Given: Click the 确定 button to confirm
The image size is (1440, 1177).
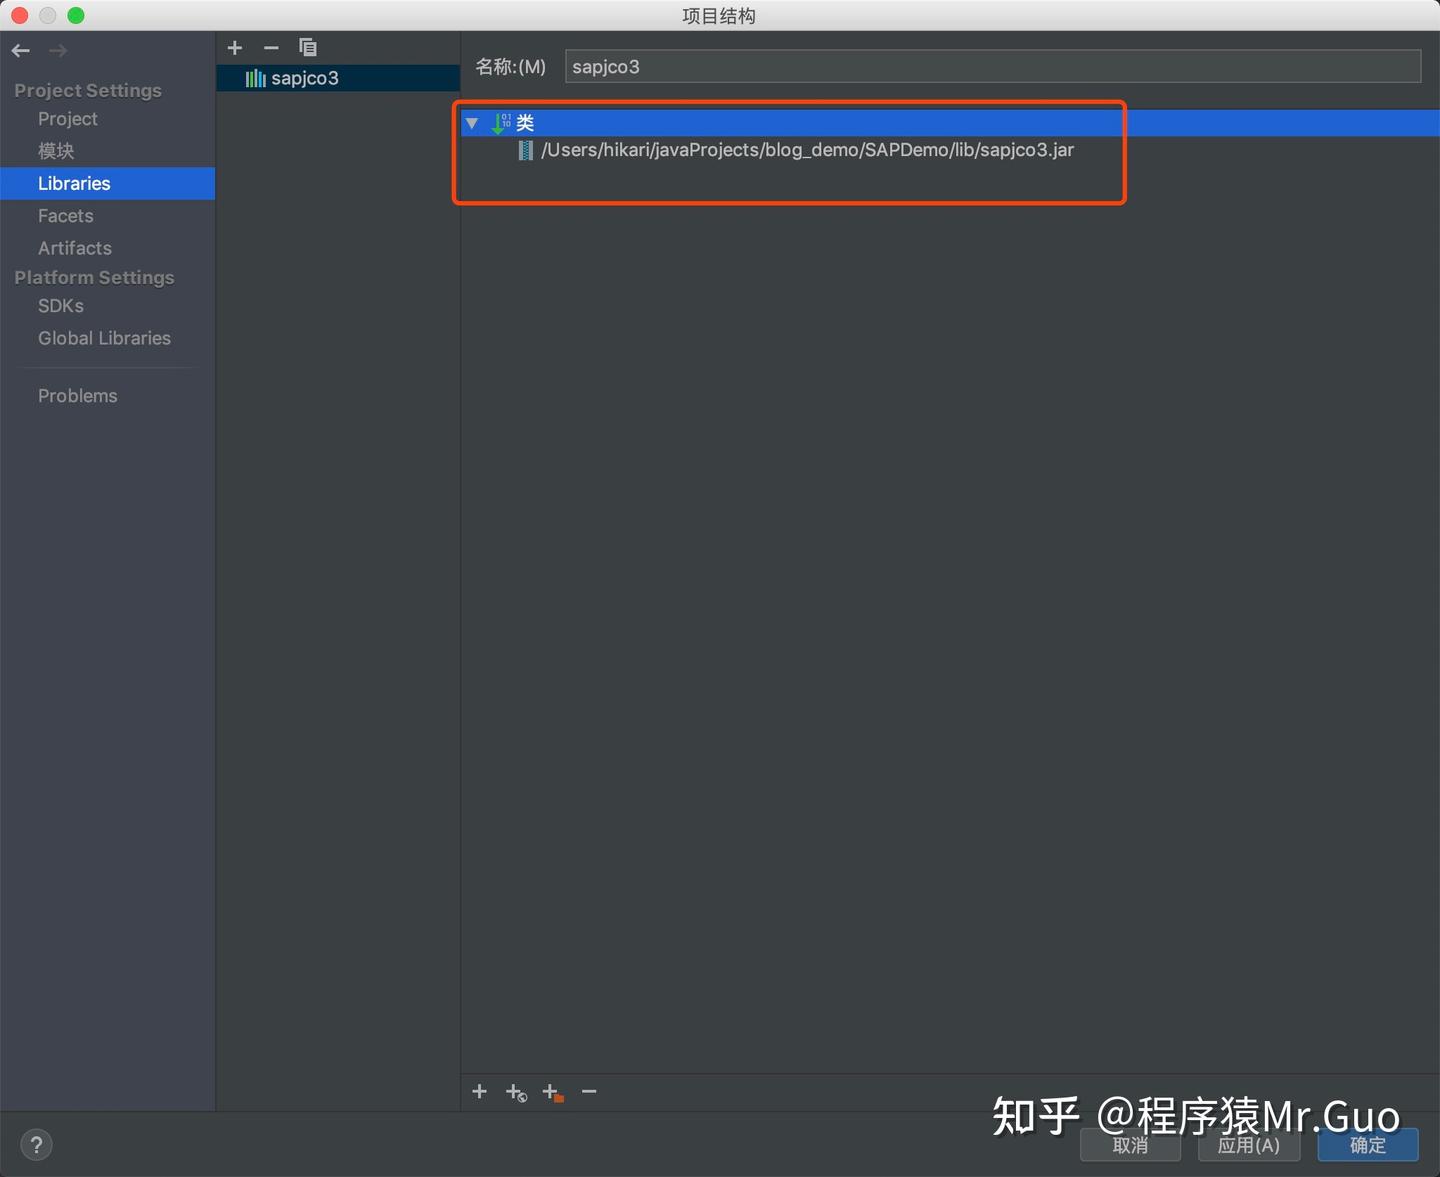Looking at the screenshot, I should [x=1367, y=1146].
